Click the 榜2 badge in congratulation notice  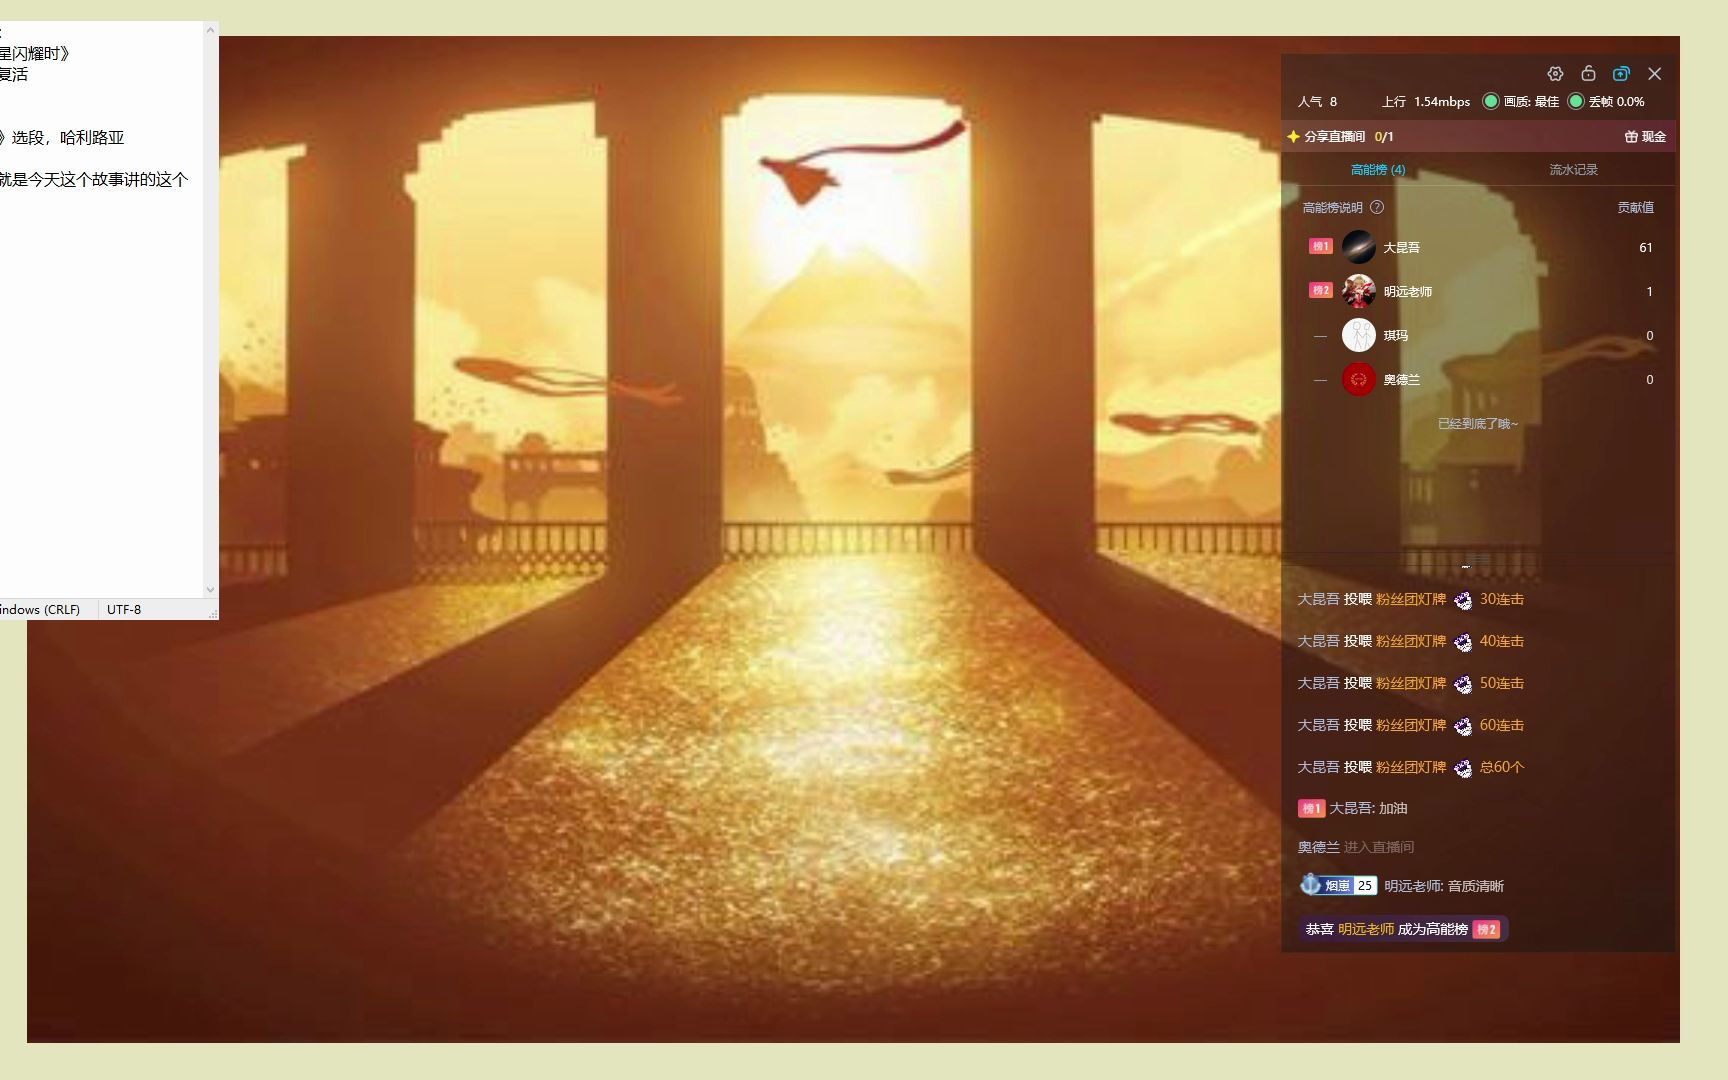click(x=1486, y=929)
